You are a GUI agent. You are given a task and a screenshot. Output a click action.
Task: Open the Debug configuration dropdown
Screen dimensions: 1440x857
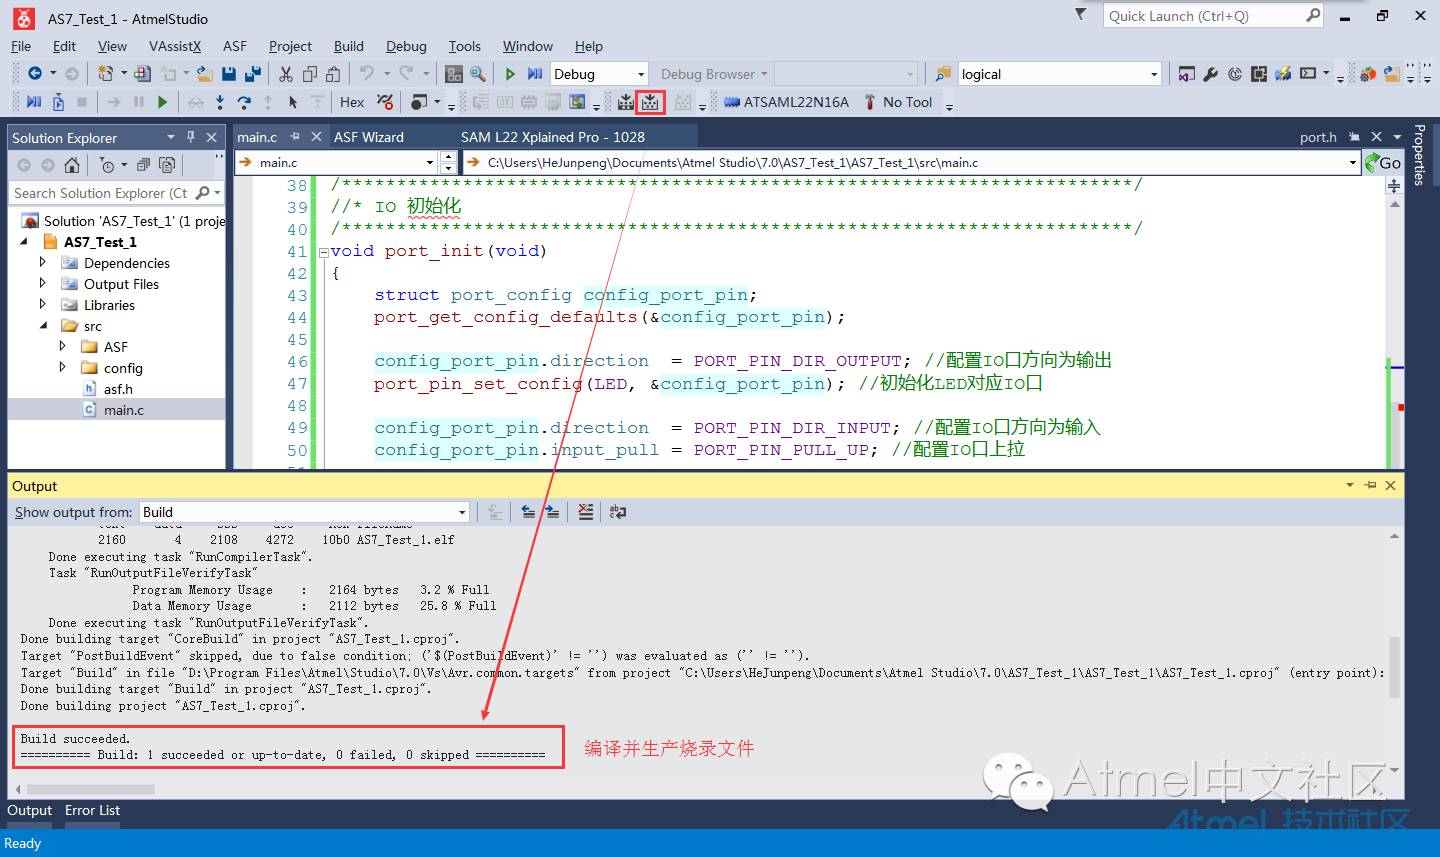coord(599,74)
